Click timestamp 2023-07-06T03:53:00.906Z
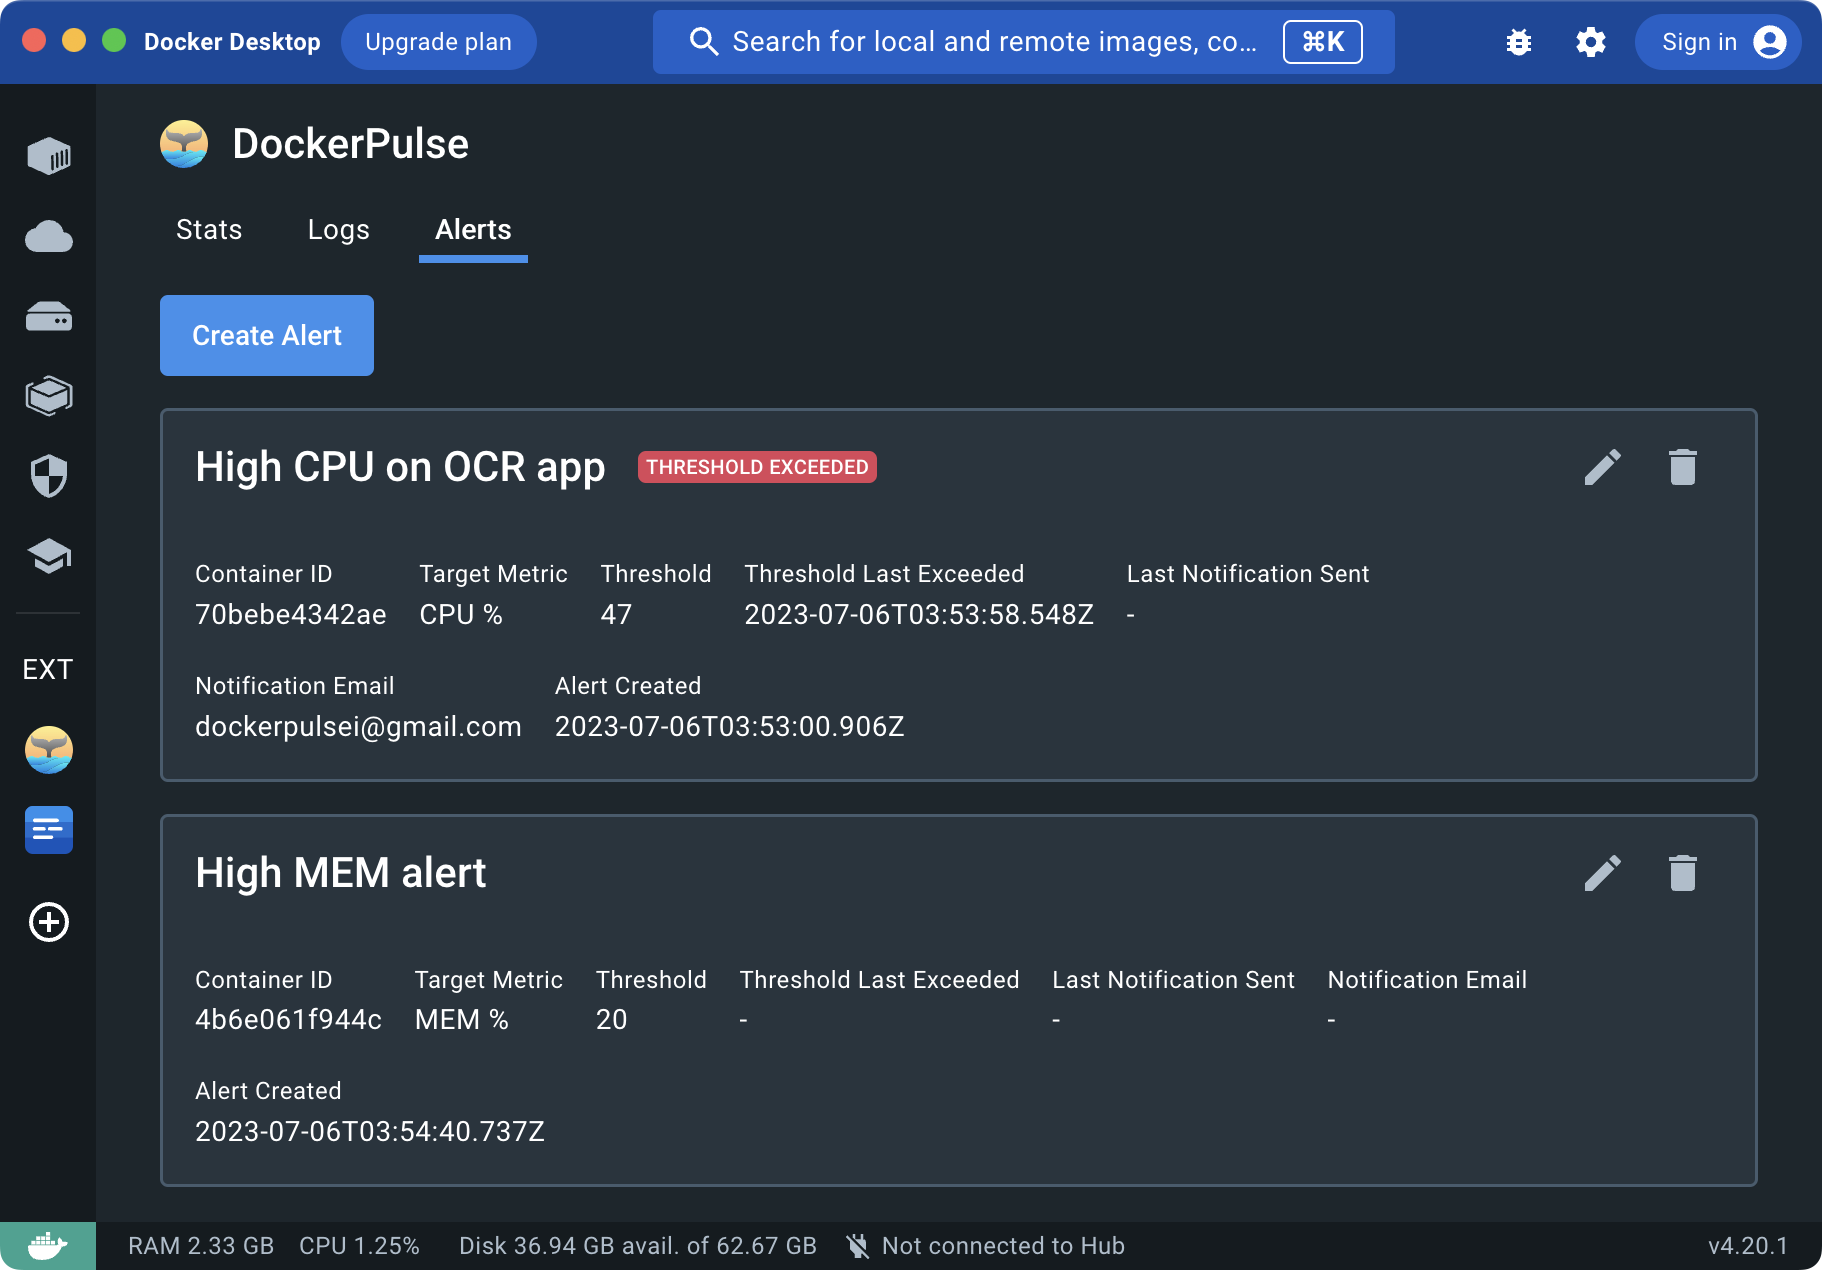The height and width of the screenshot is (1270, 1822). click(730, 726)
